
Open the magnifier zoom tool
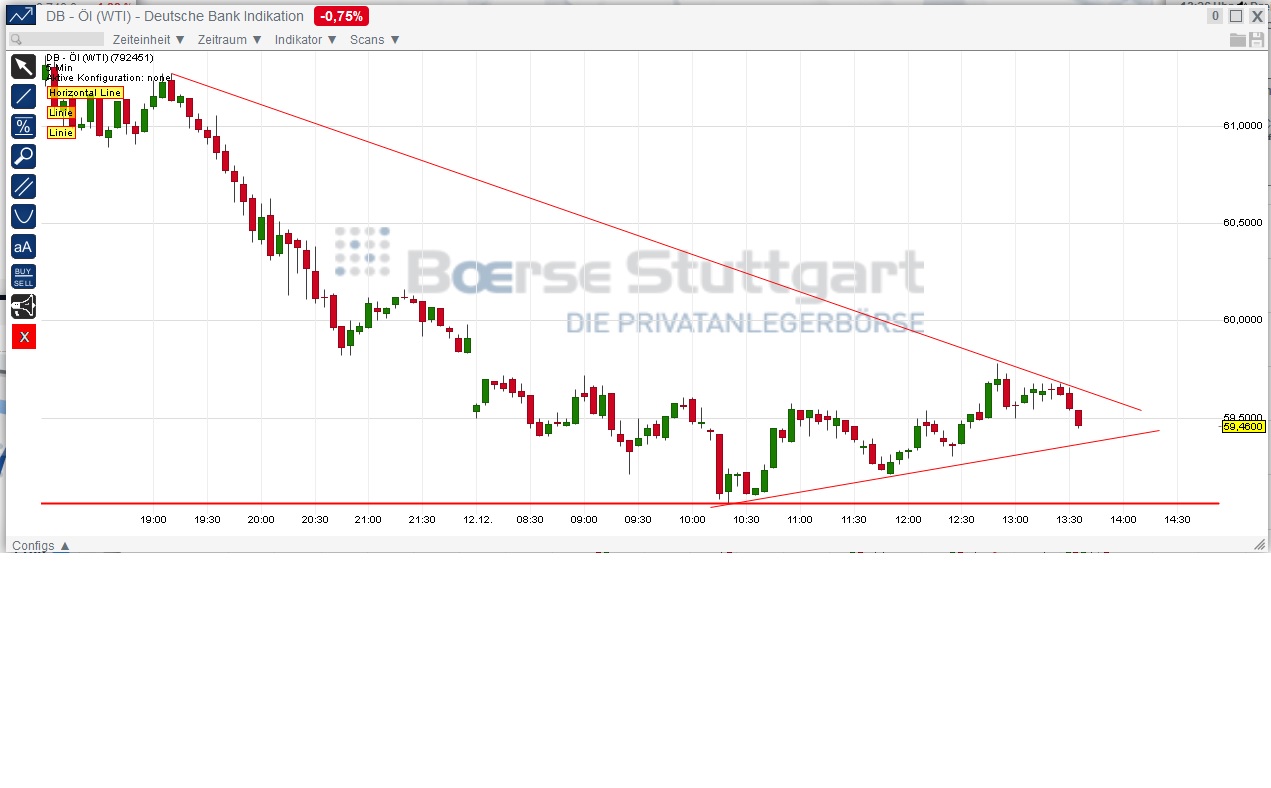pos(22,156)
